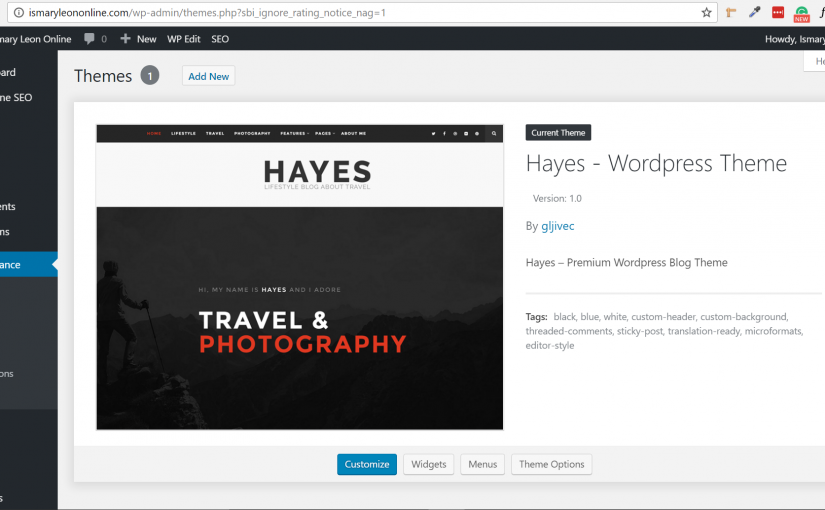Click the Add New theme button

[208, 76]
